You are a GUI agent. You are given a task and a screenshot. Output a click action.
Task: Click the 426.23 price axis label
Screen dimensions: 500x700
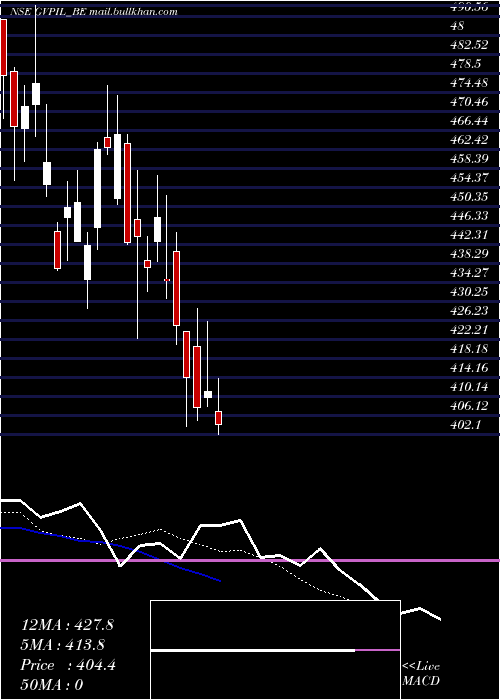[471, 310]
